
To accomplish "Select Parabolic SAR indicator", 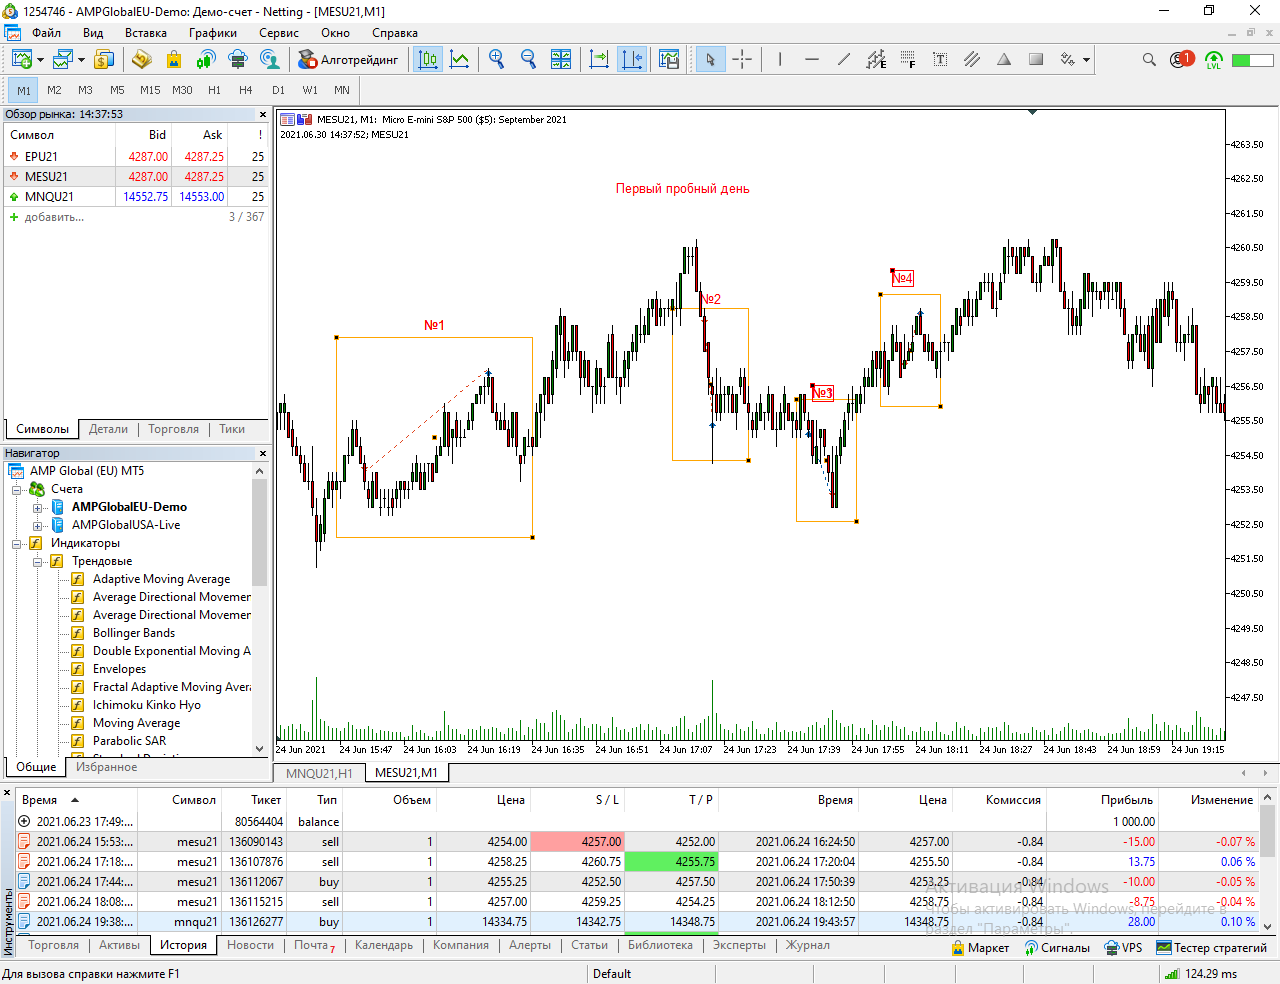I will pyautogui.click(x=130, y=741).
